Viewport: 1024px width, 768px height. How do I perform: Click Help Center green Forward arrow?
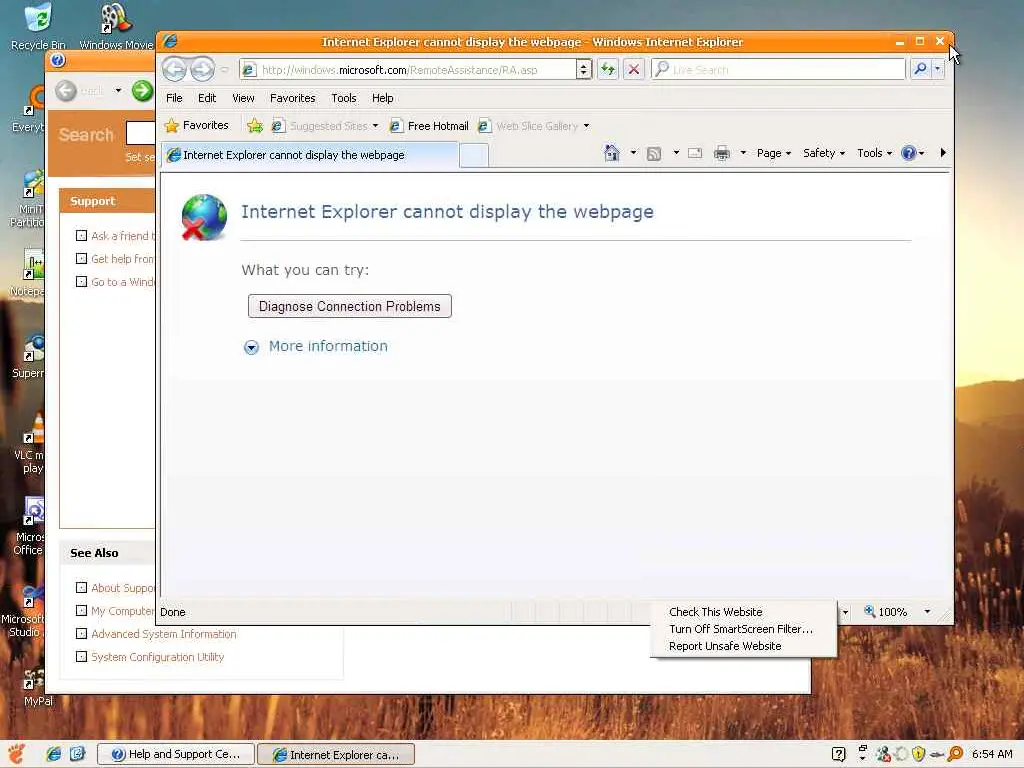click(x=142, y=90)
